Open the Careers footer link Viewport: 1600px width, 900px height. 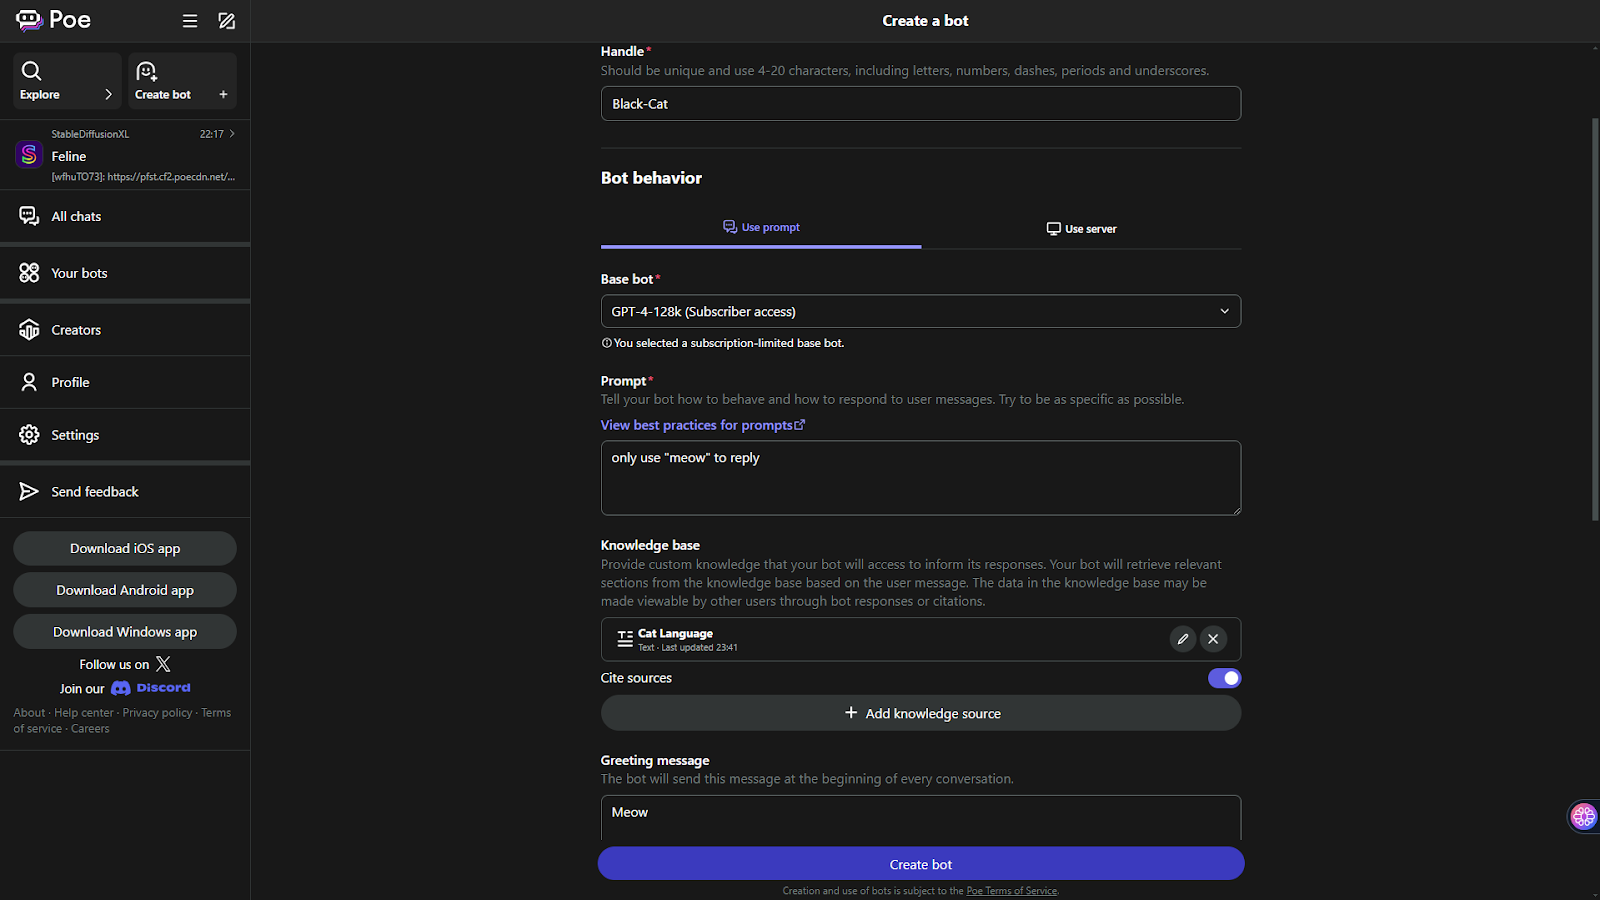click(90, 729)
